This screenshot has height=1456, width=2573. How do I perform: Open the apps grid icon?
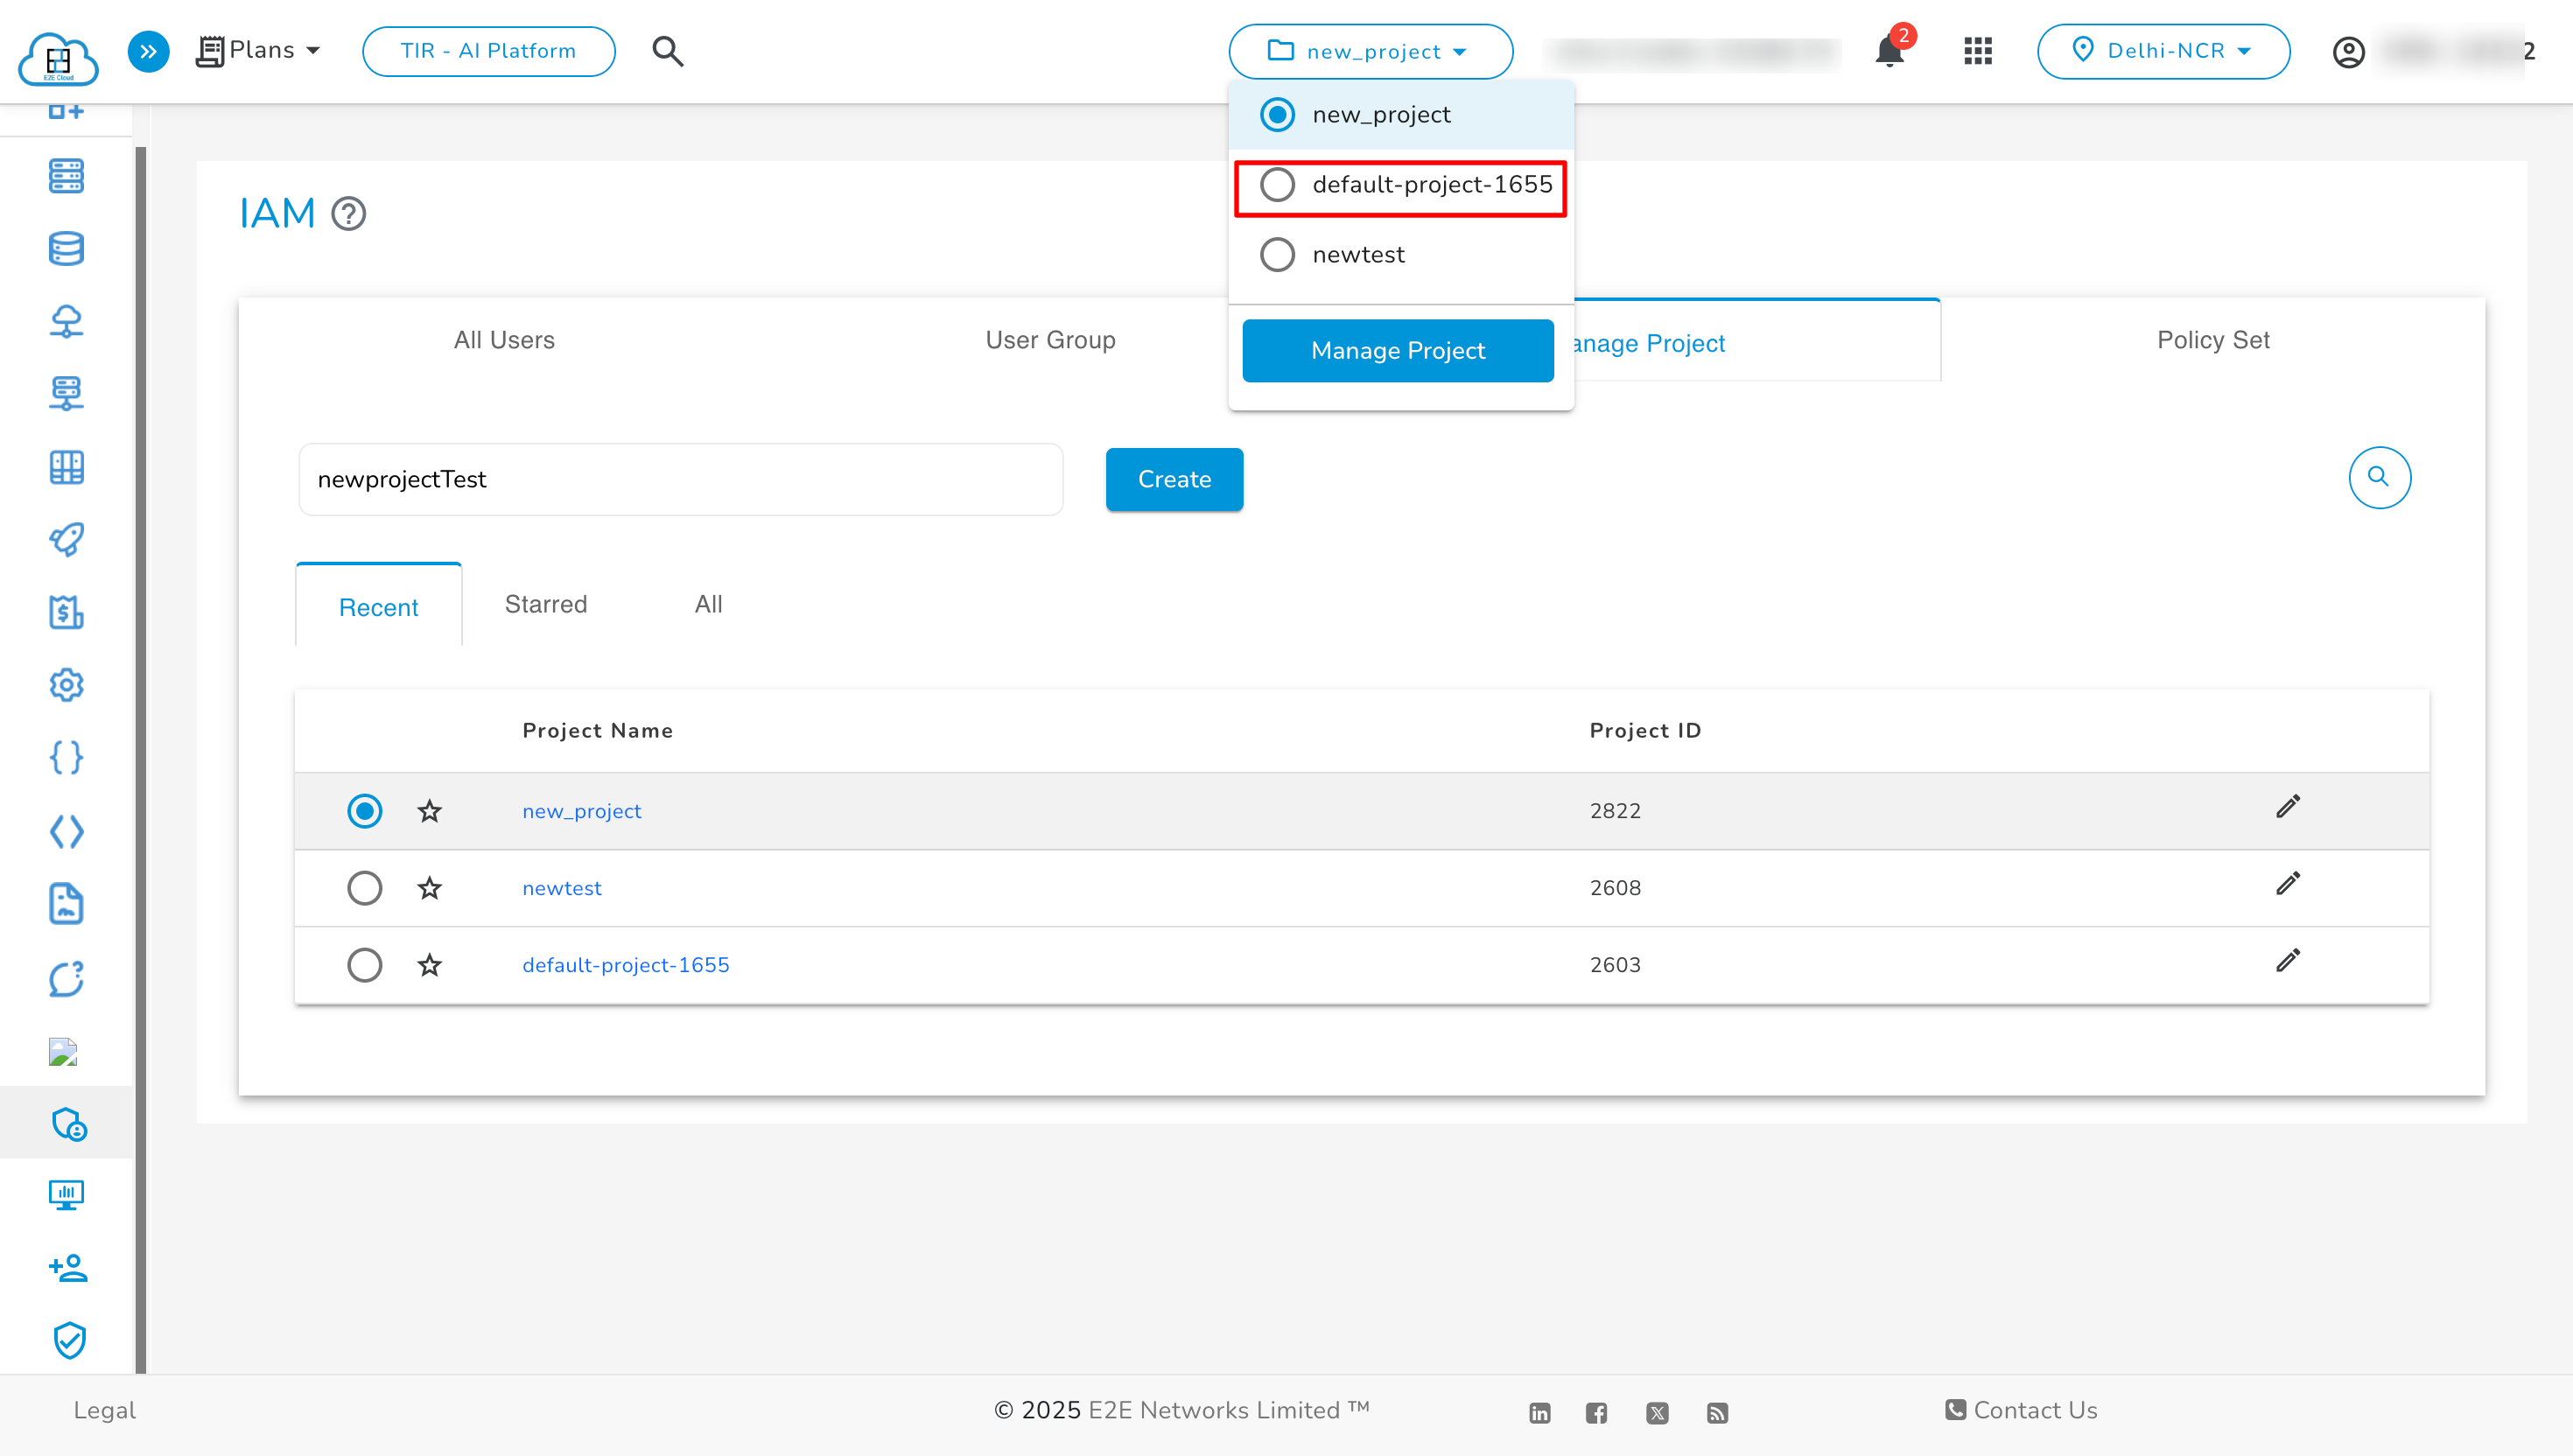coord(1977,51)
